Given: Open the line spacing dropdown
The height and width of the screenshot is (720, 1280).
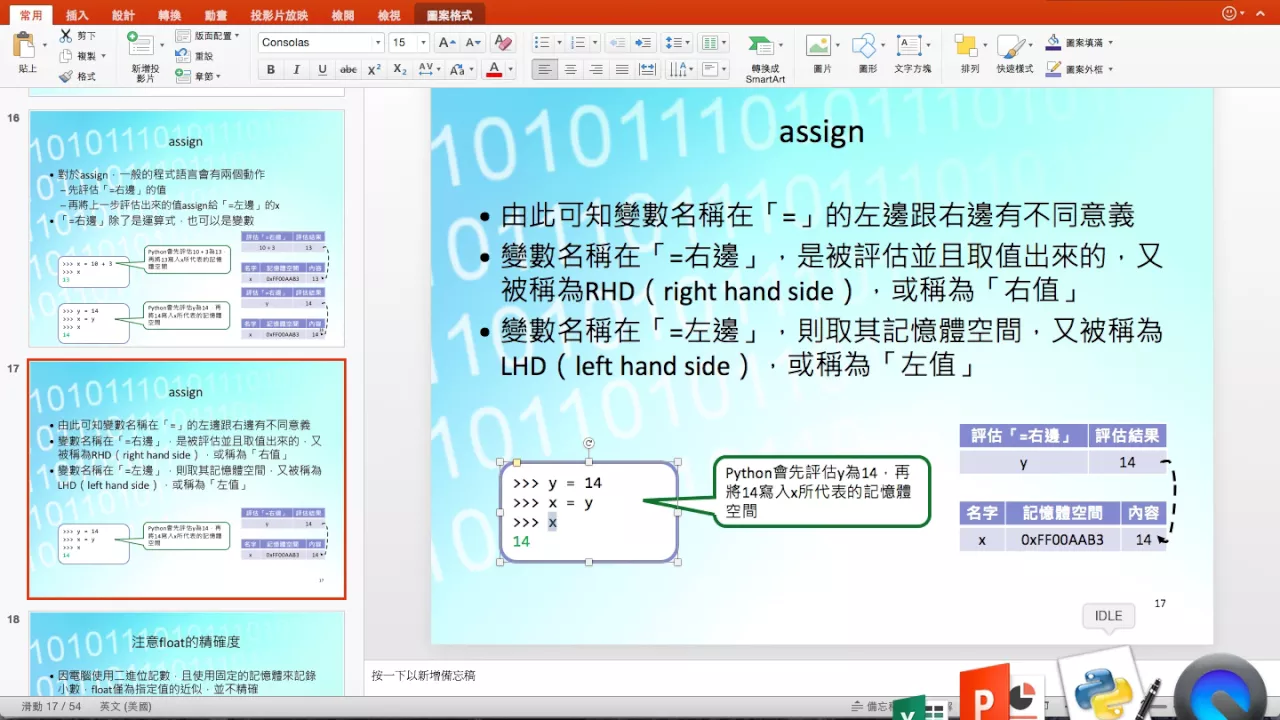Looking at the screenshot, I should tap(679, 43).
